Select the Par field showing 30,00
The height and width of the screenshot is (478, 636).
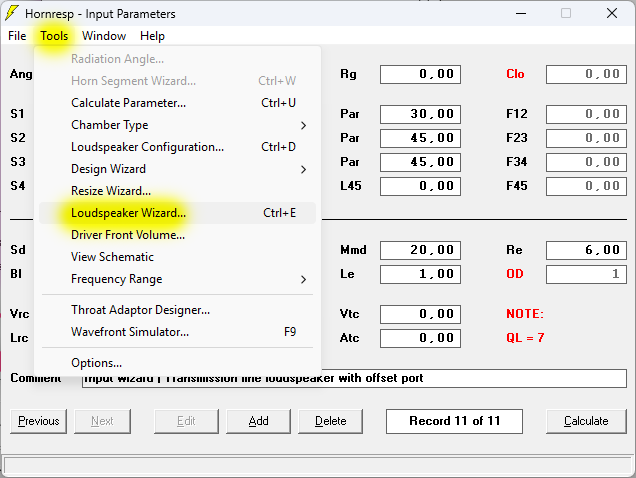click(x=420, y=114)
